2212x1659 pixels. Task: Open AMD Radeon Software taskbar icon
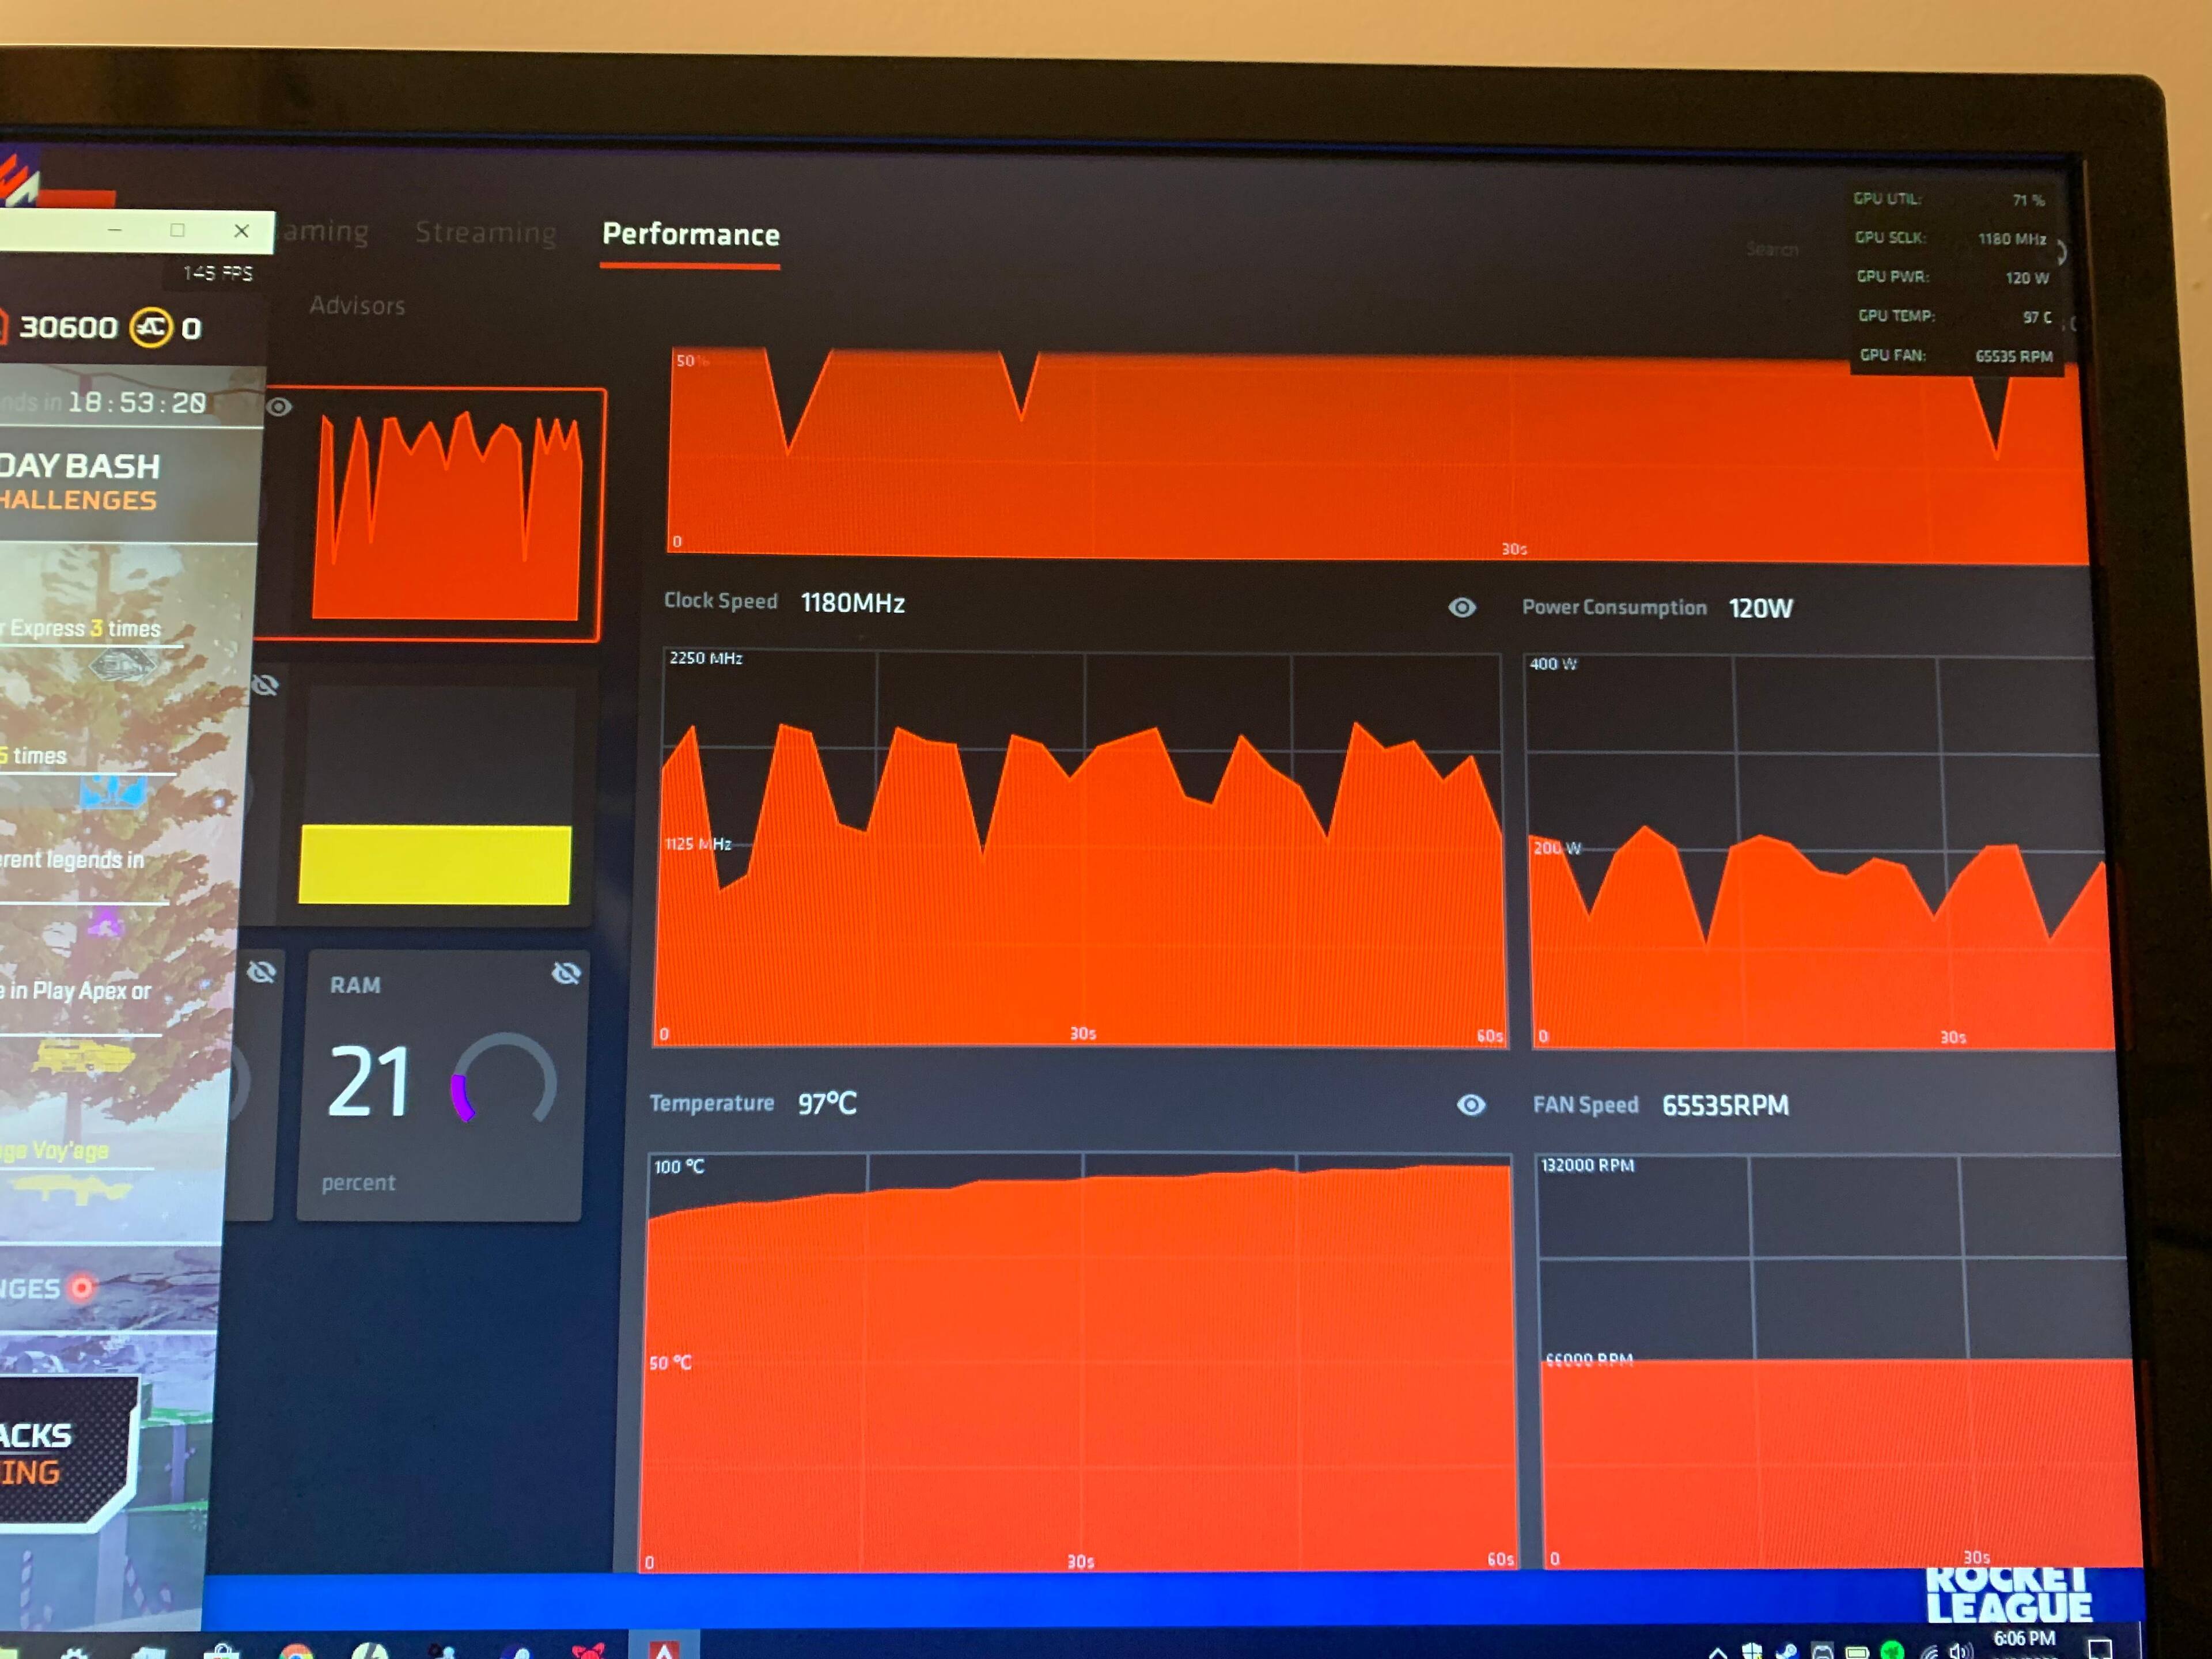[664, 1649]
